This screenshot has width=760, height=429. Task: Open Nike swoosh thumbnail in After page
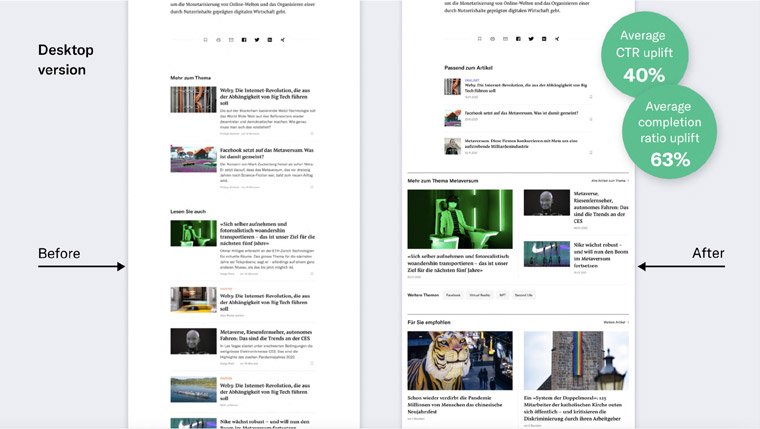point(547,254)
